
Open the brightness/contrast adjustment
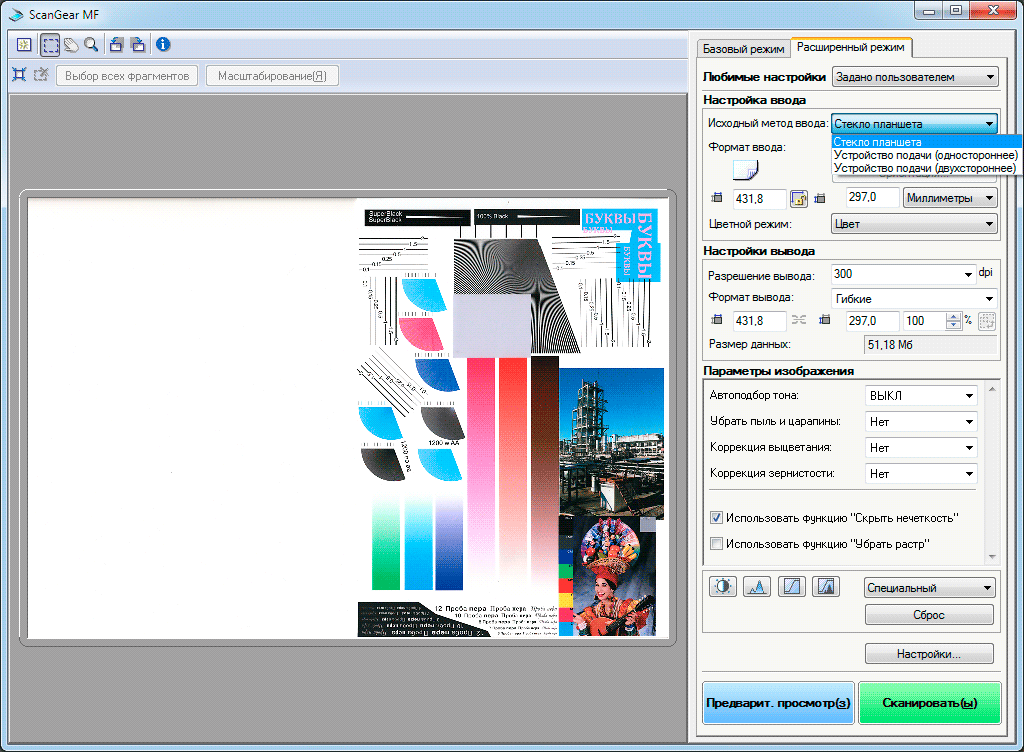[x=722, y=587]
